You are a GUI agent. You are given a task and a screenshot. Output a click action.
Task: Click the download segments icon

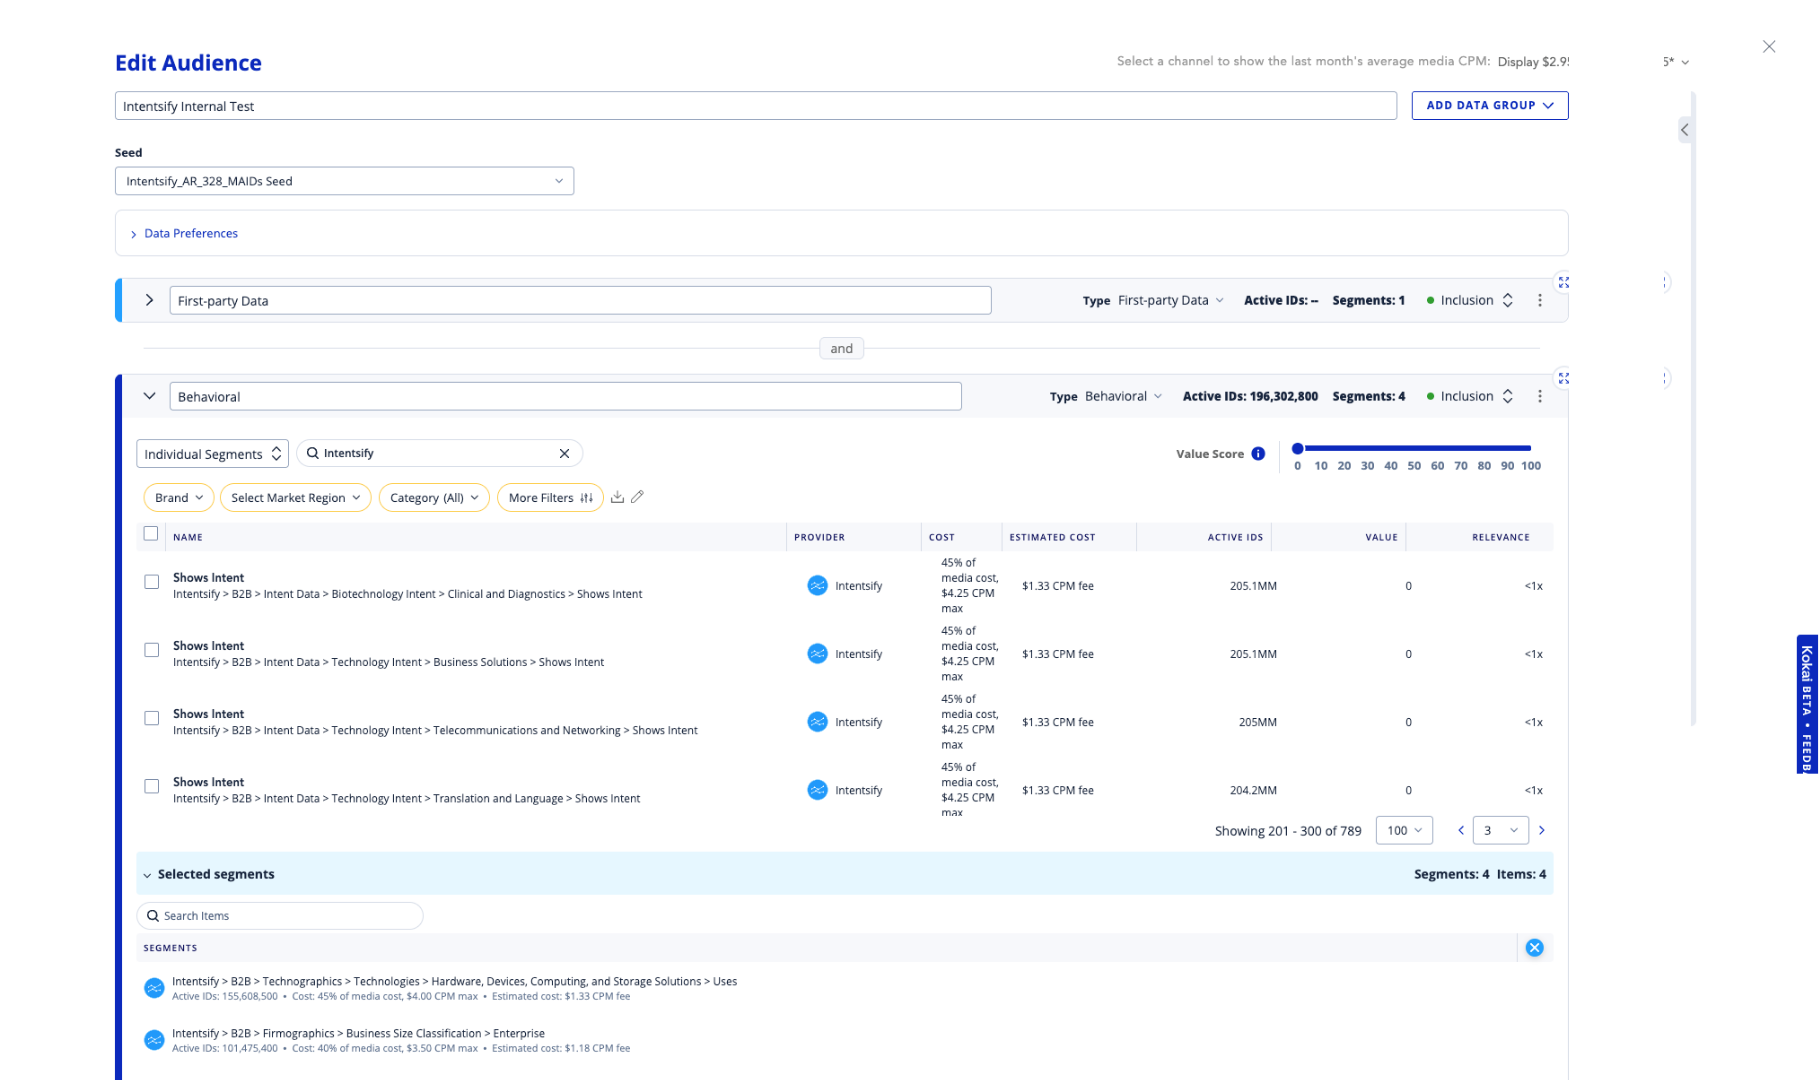pos(618,497)
